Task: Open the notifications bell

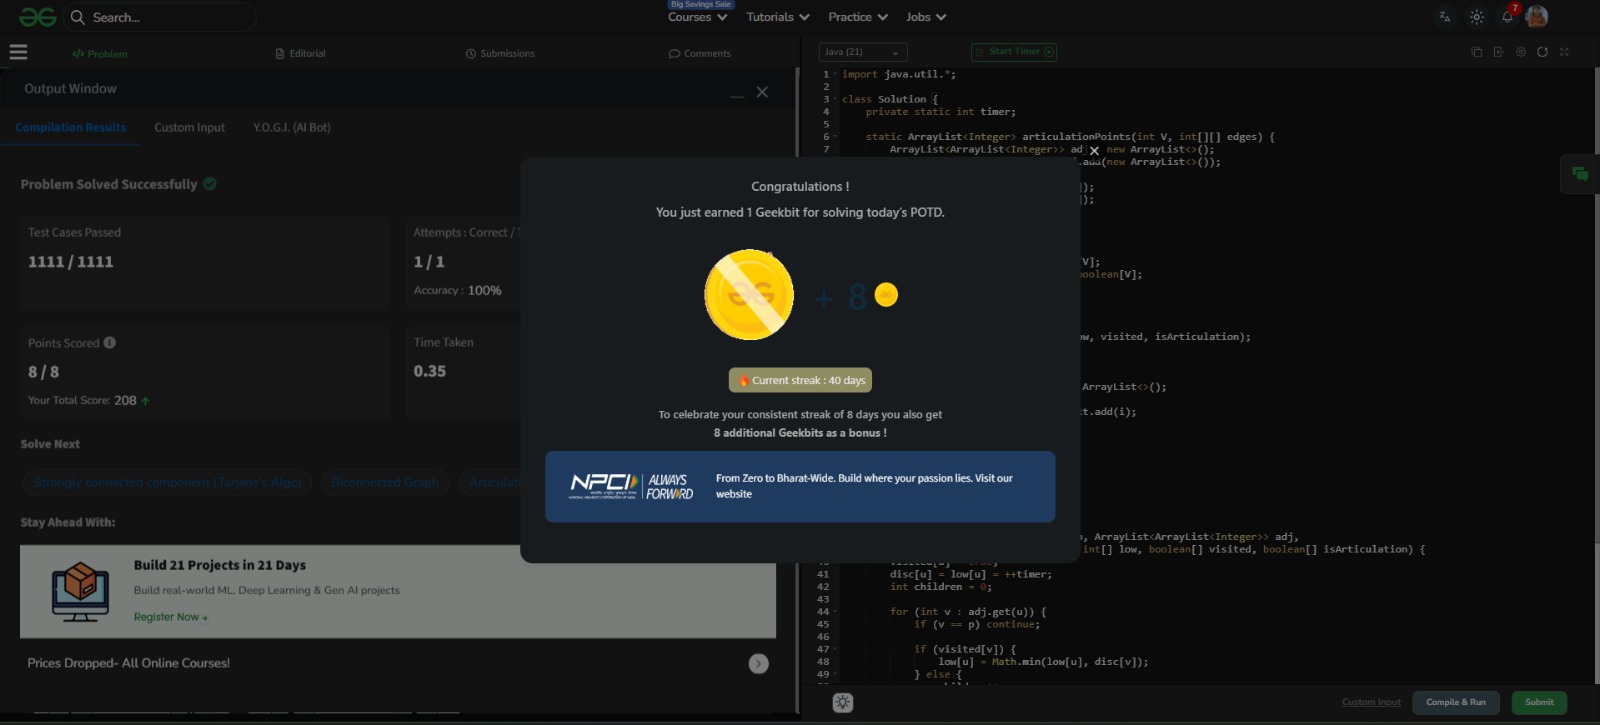Action: 1507,17
